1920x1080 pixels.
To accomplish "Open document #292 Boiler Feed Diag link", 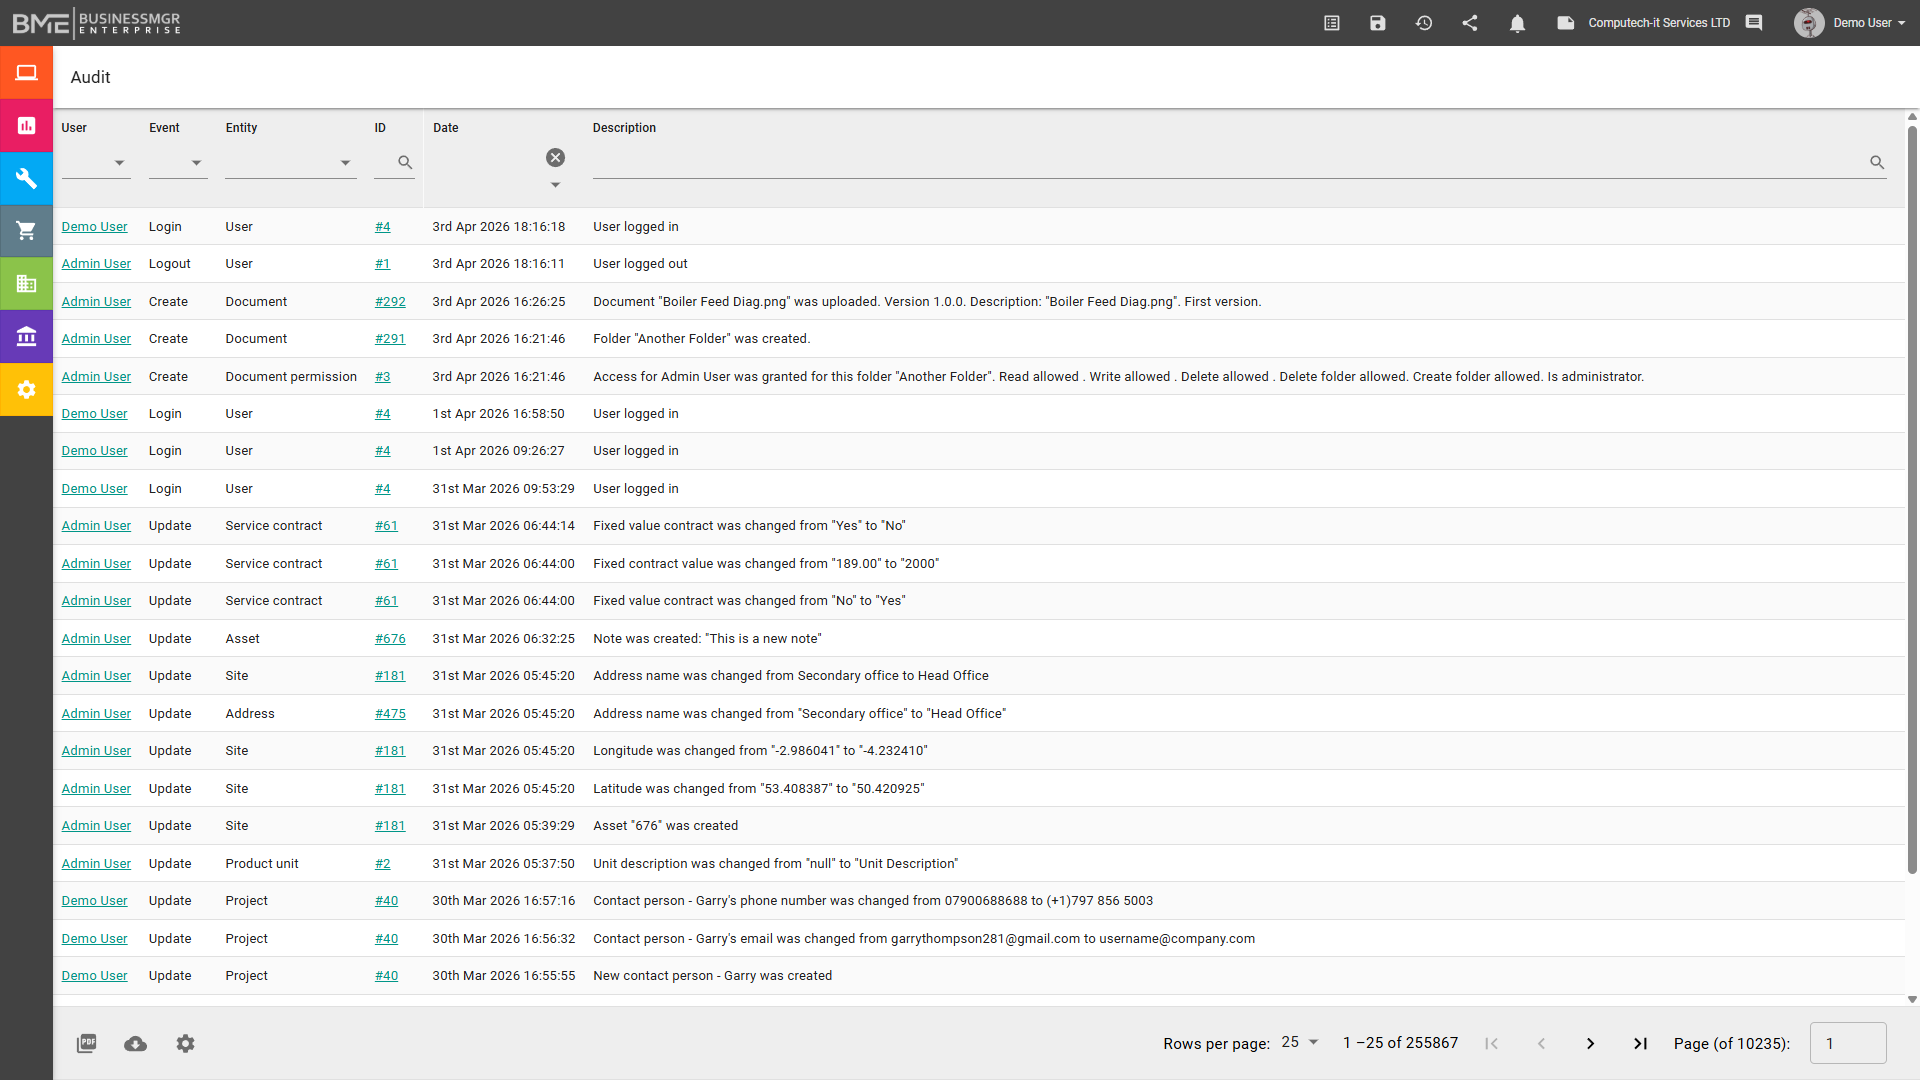I will point(390,301).
